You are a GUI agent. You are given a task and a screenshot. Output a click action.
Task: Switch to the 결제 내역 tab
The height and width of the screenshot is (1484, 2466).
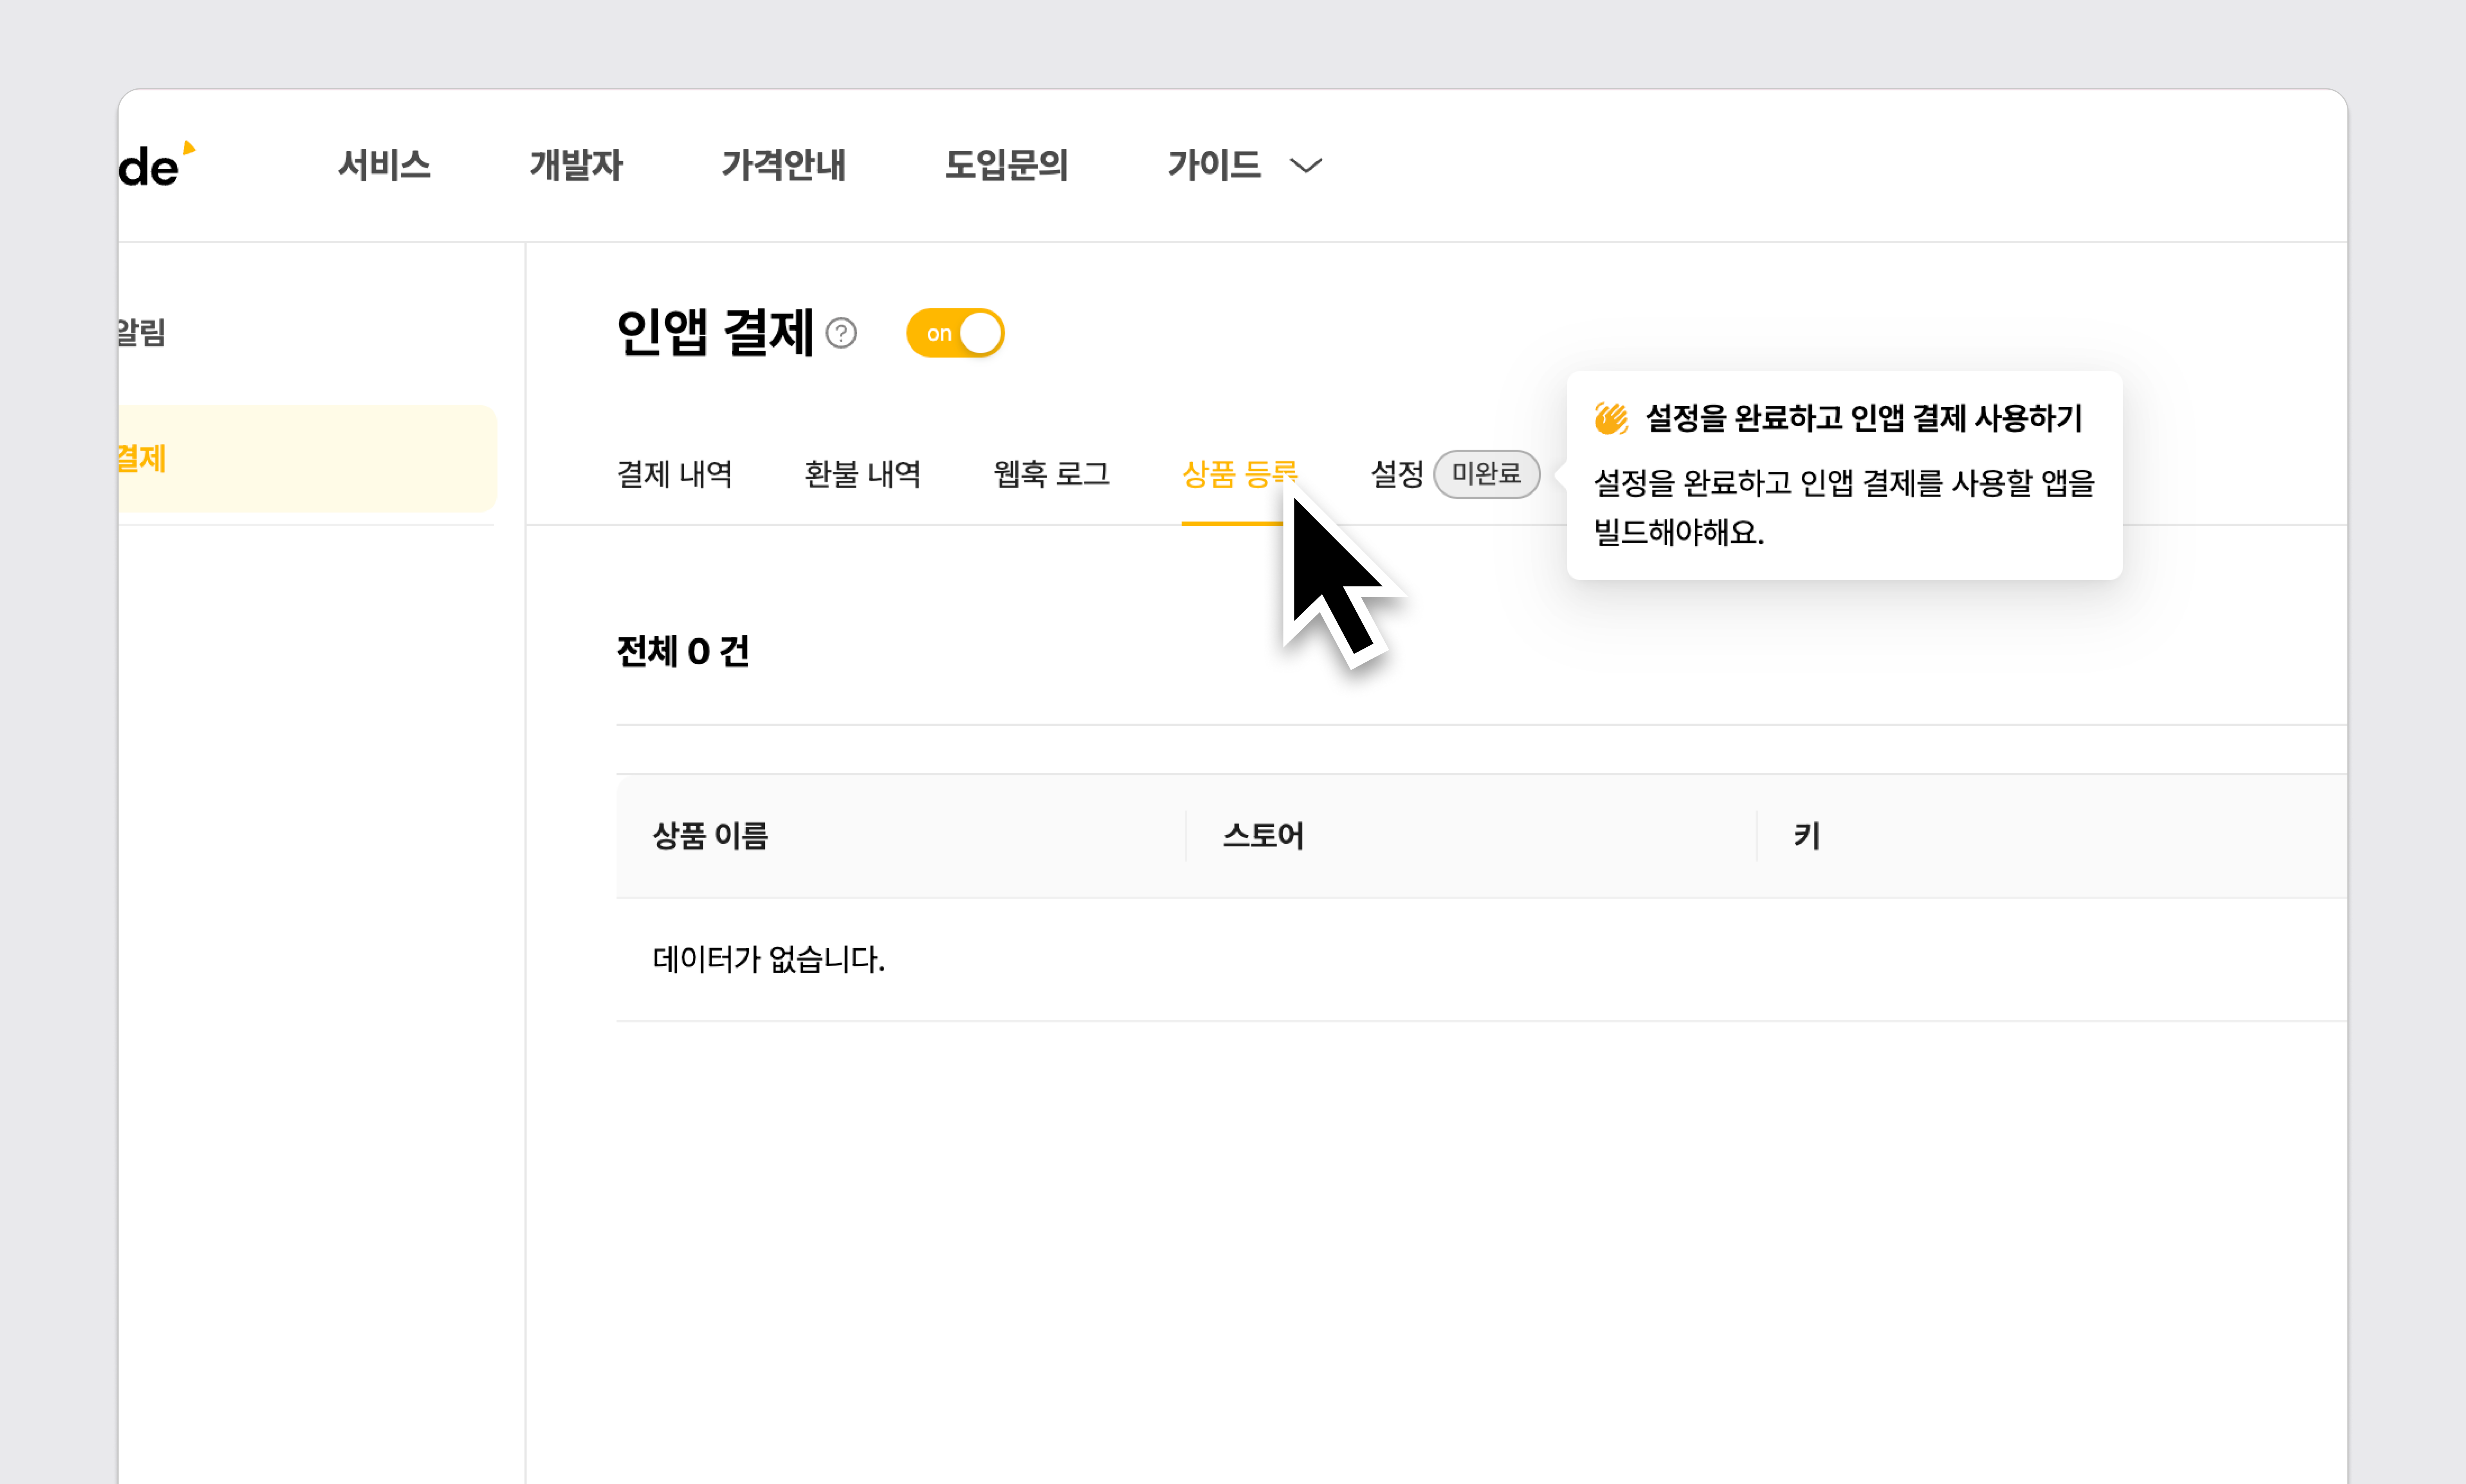tap(675, 474)
